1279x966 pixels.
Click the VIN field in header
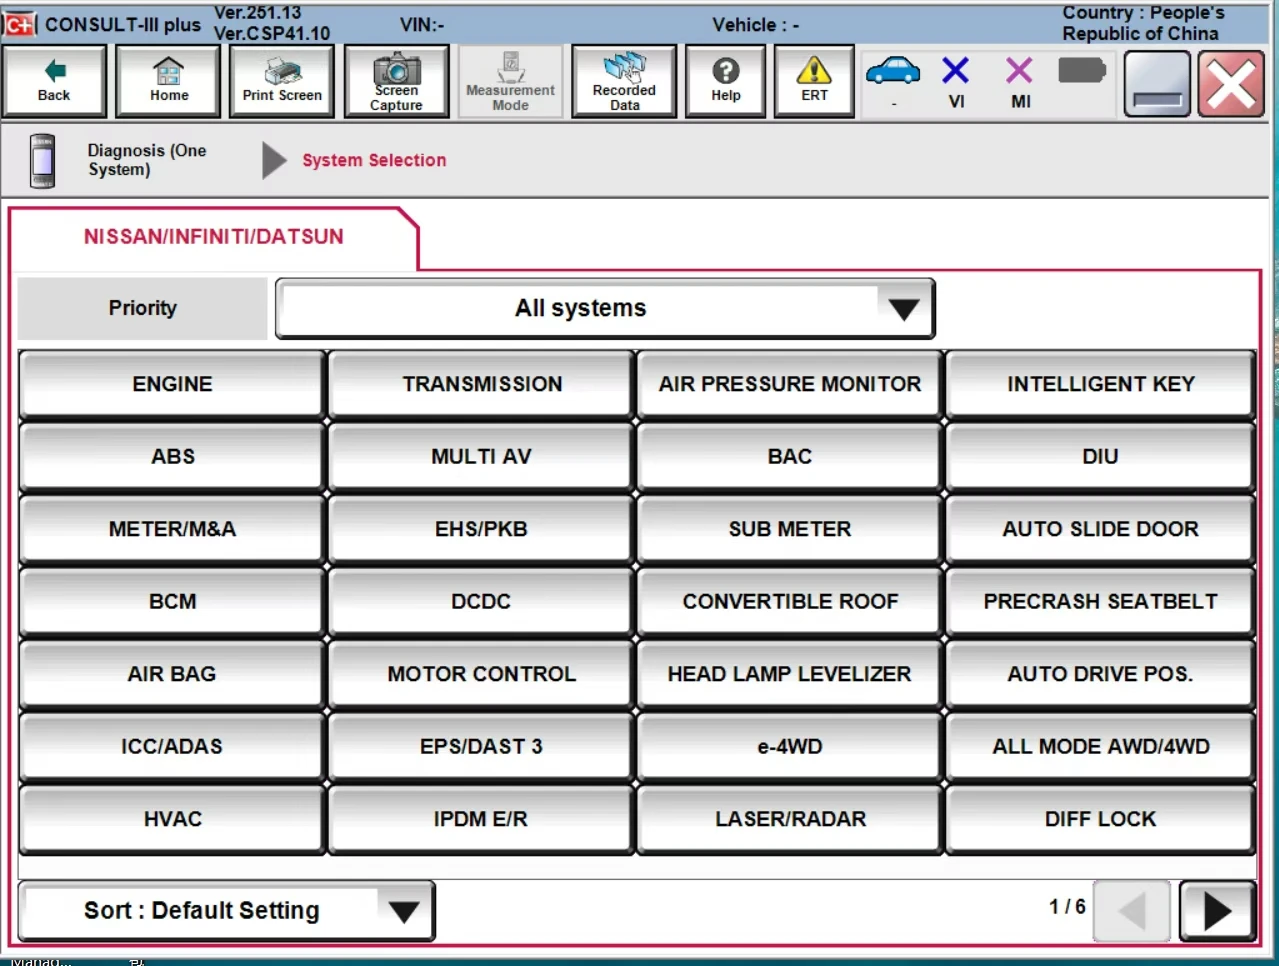[x=422, y=25]
